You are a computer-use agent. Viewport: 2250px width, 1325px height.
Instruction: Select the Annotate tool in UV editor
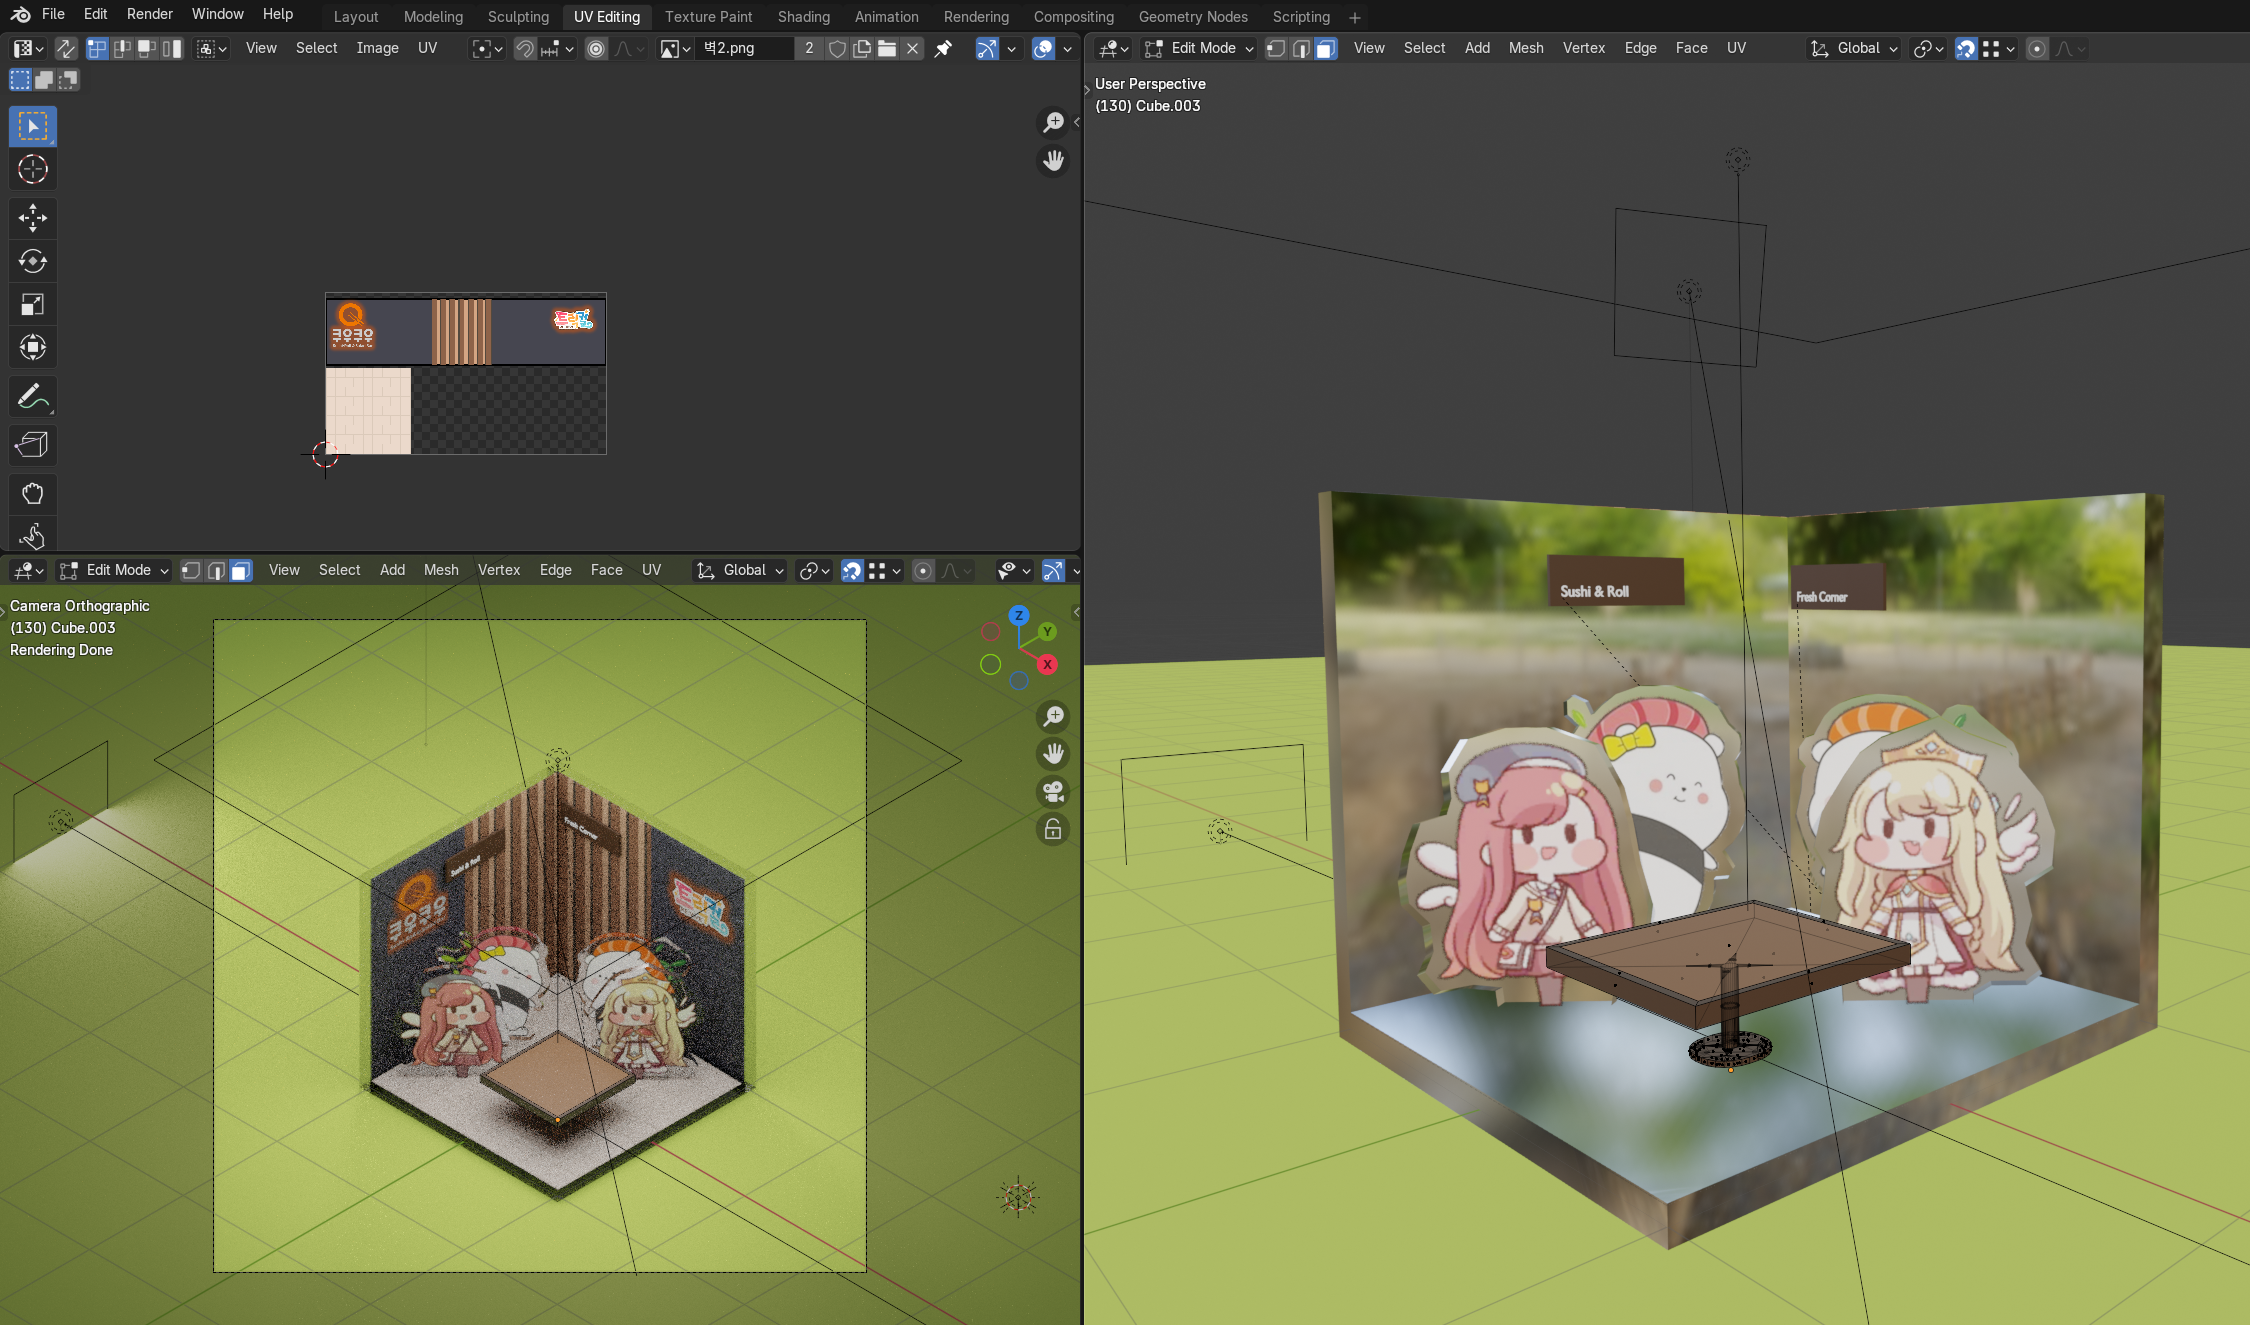[32, 398]
